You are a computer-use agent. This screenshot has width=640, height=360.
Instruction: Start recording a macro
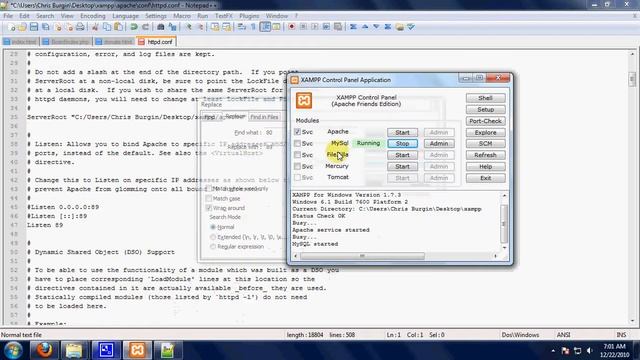point(291,27)
